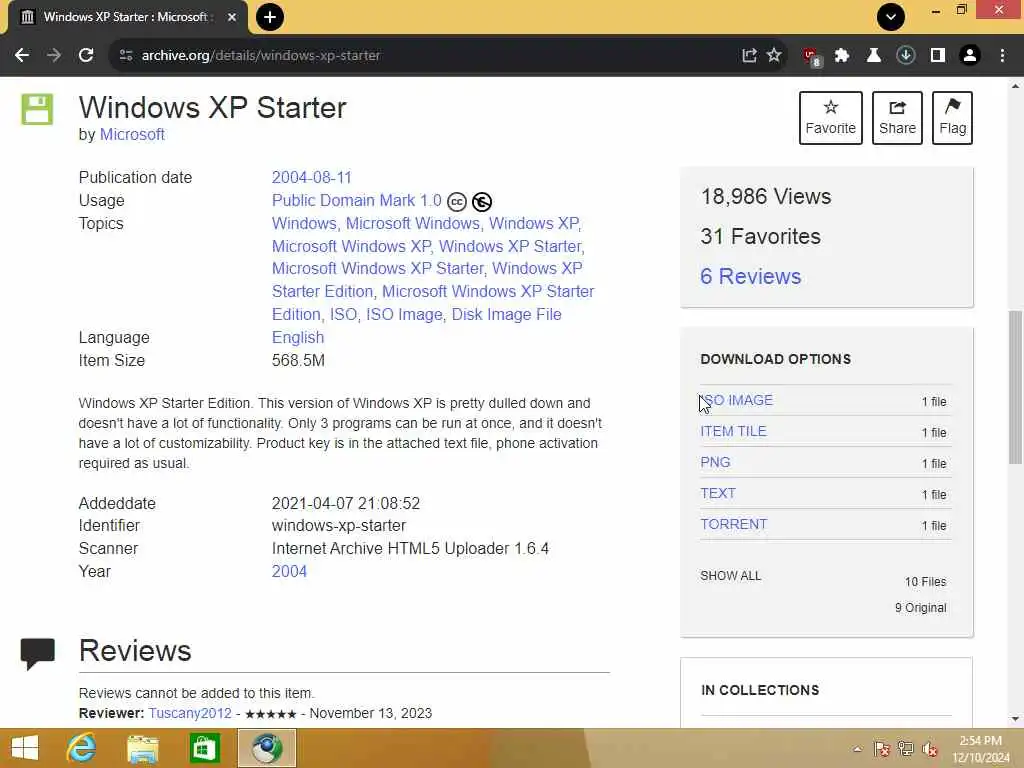
Task: Download the ITEM TILE file
Action: (x=733, y=431)
